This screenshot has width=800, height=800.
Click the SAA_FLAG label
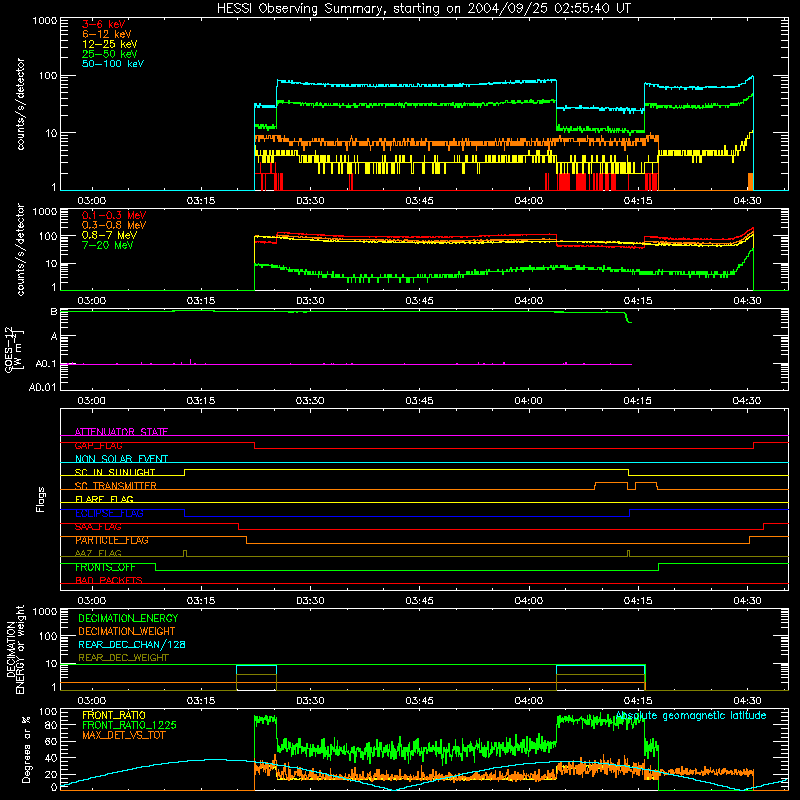pos(98,527)
